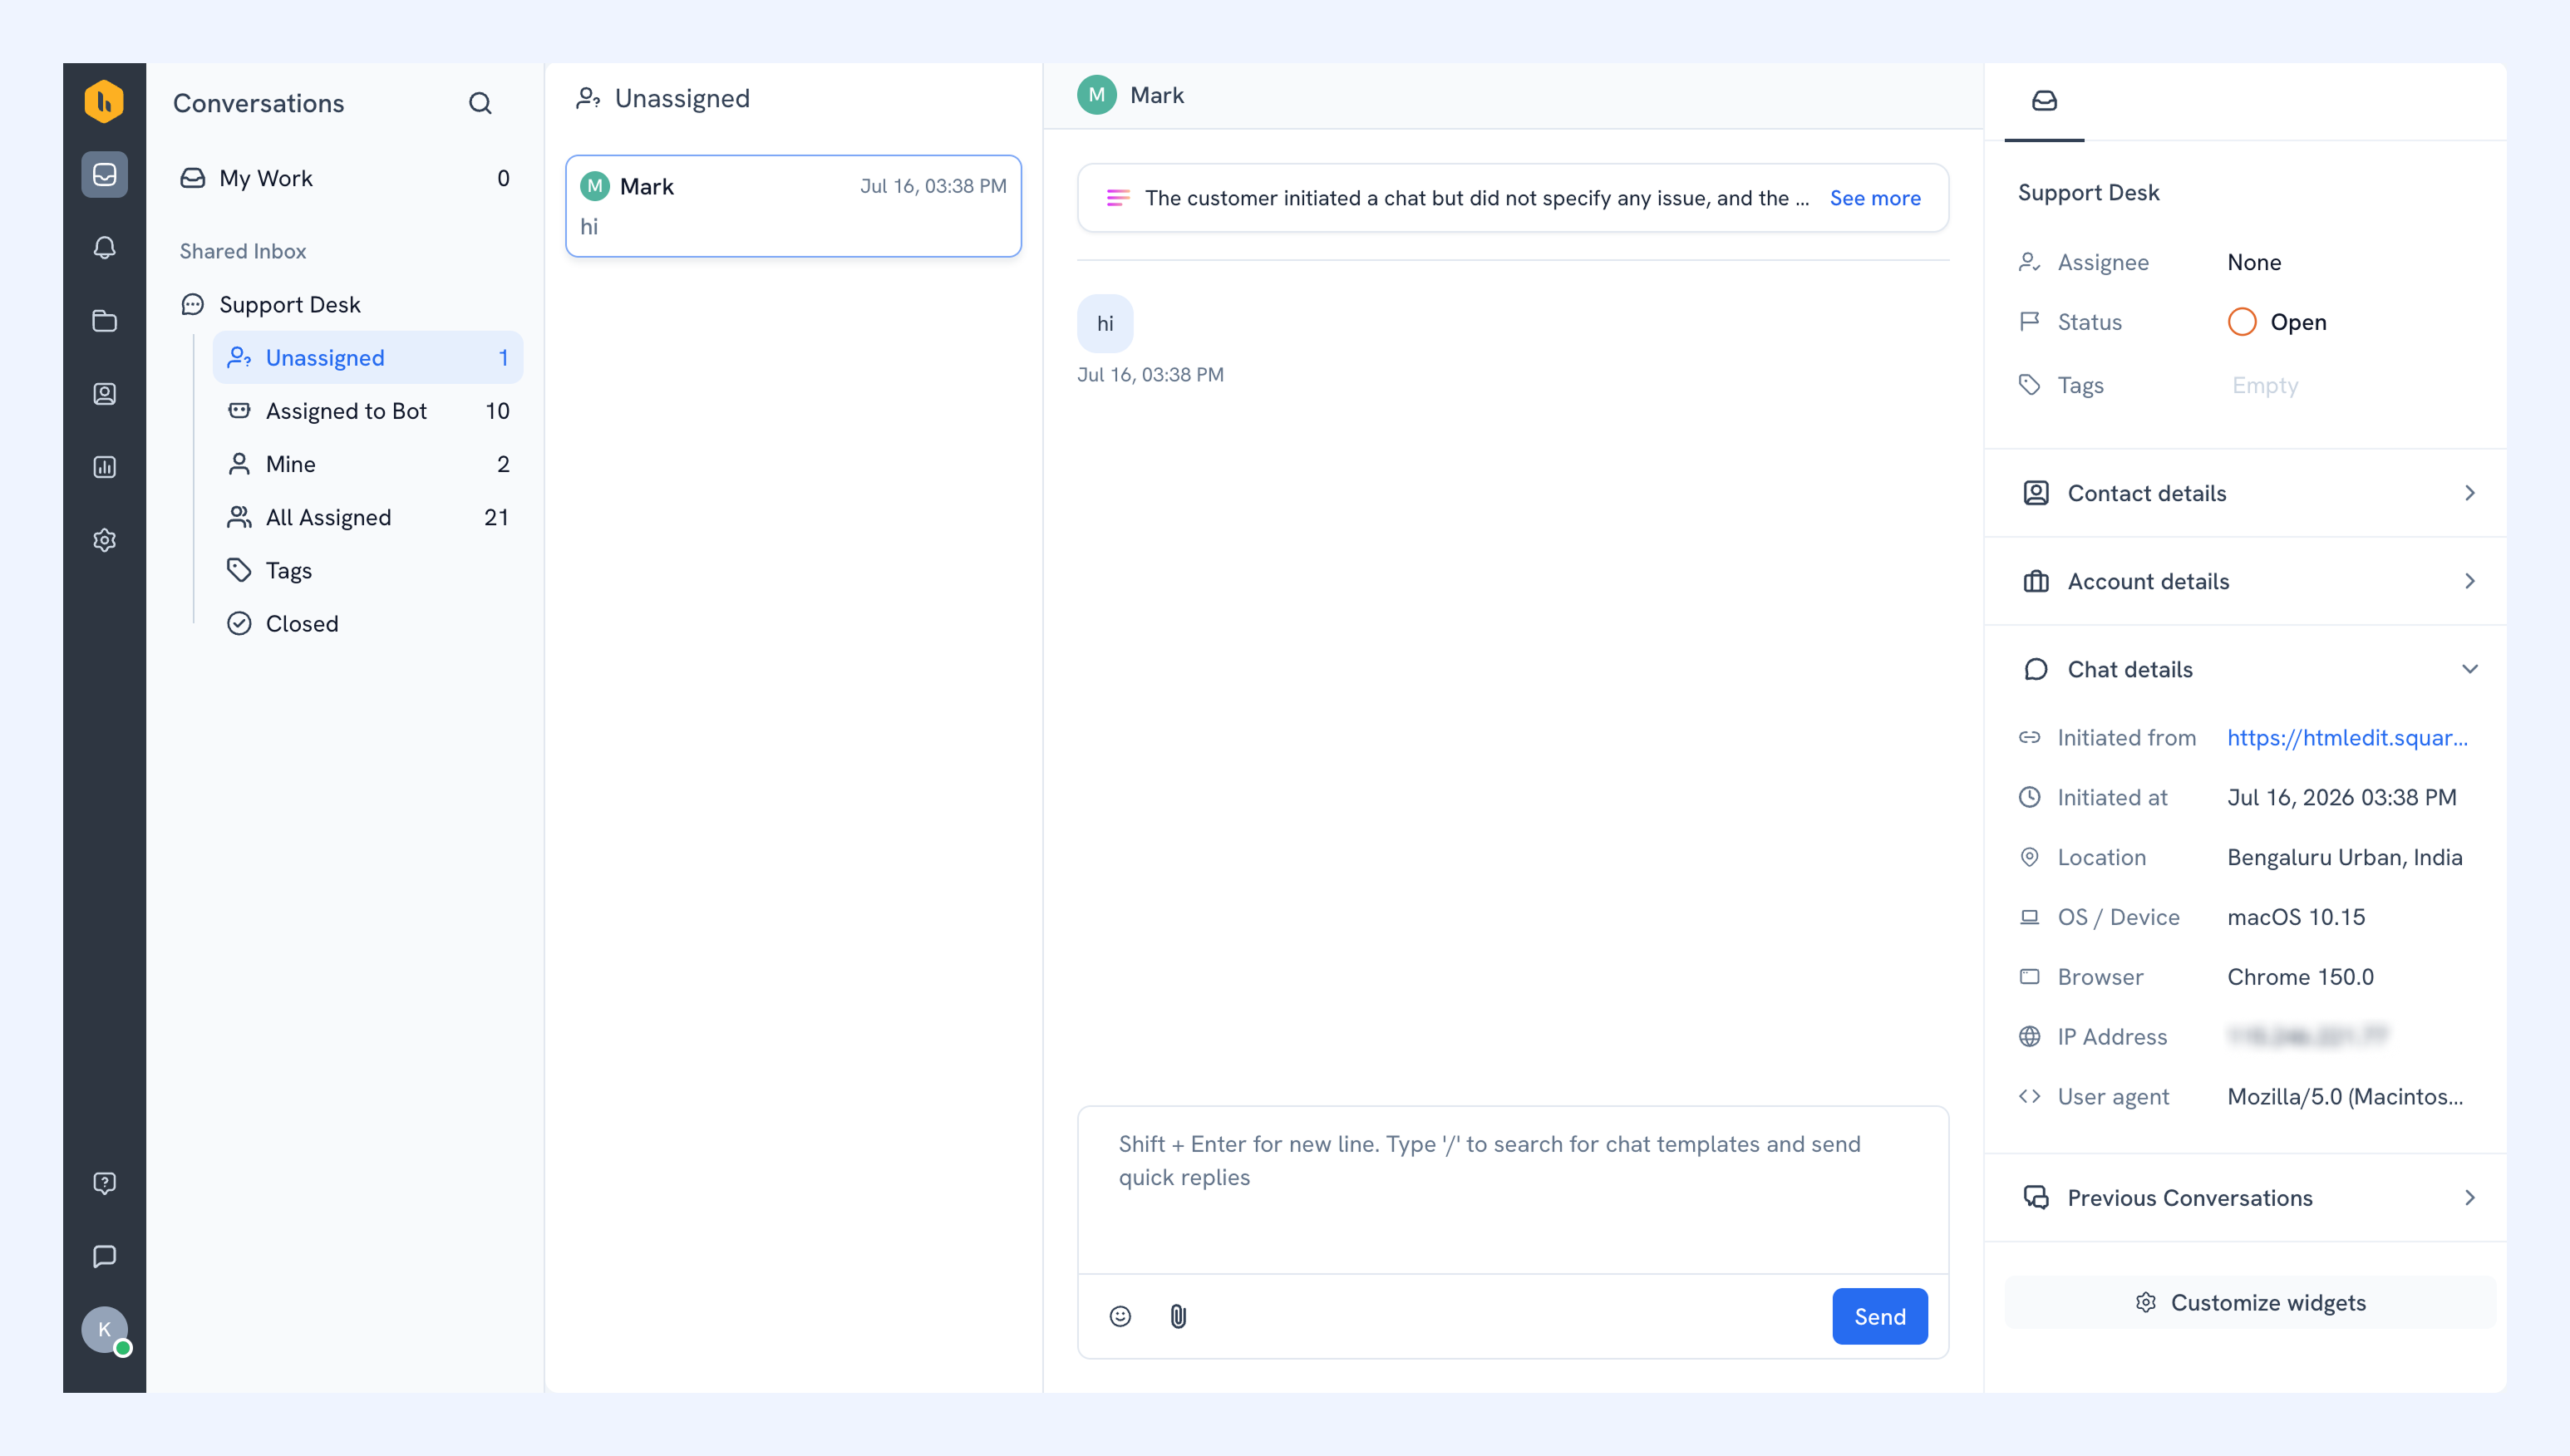Screen dimensions: 2570x1456
Task: Select the Unassigned inbox view
Action: [368, 358]
